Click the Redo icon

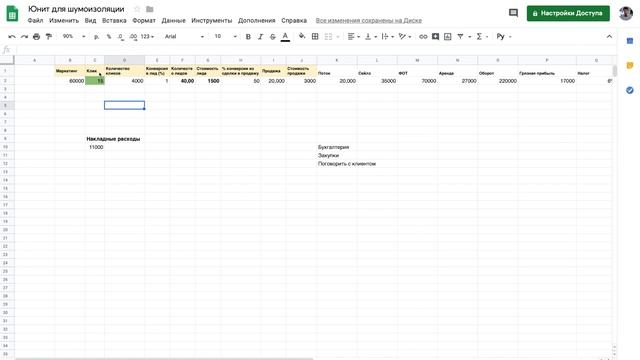24,37
